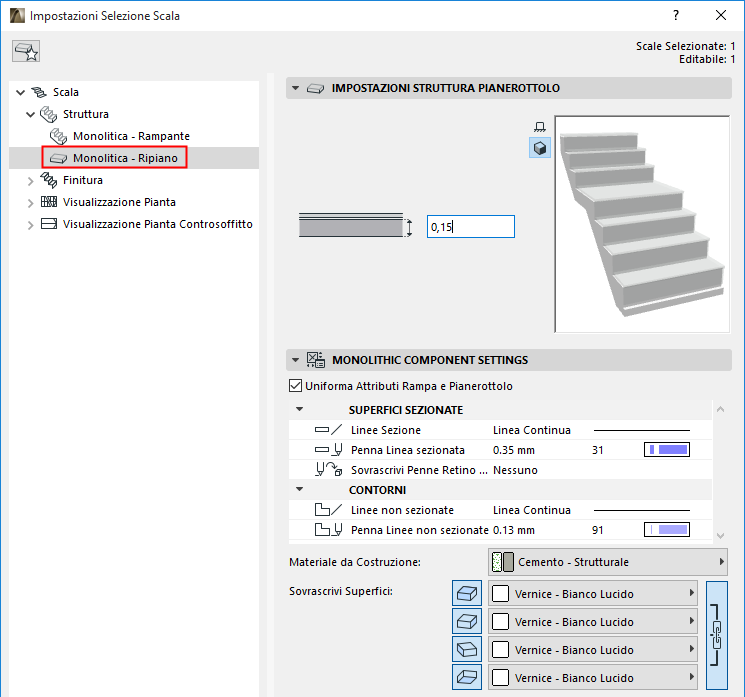Click the Sovrascrivi Penne Retino row icon
The image size is (745, 697).
click(328, 470)
